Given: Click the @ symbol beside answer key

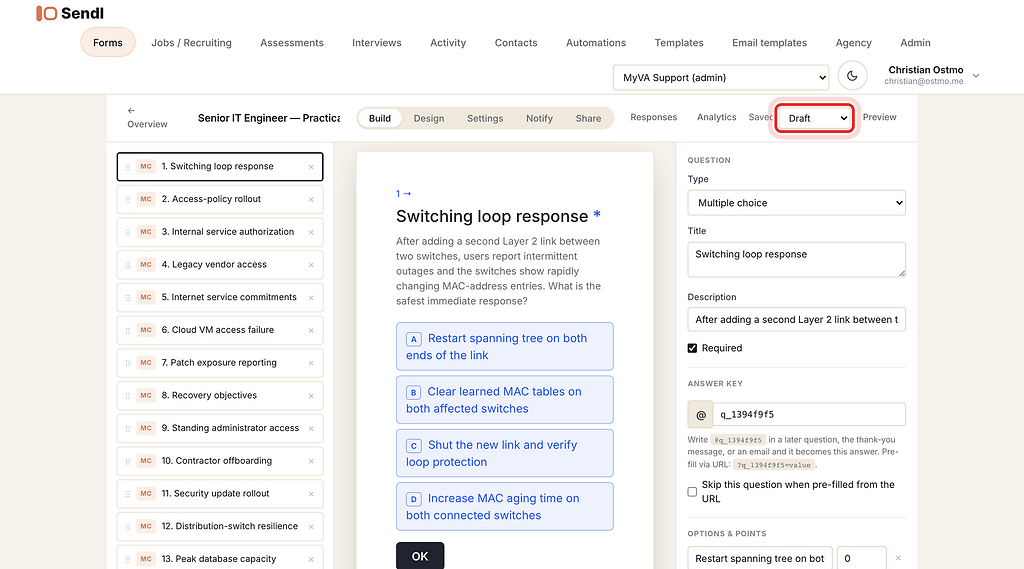Looking at the screenshot, I should [x=701, y=415].
